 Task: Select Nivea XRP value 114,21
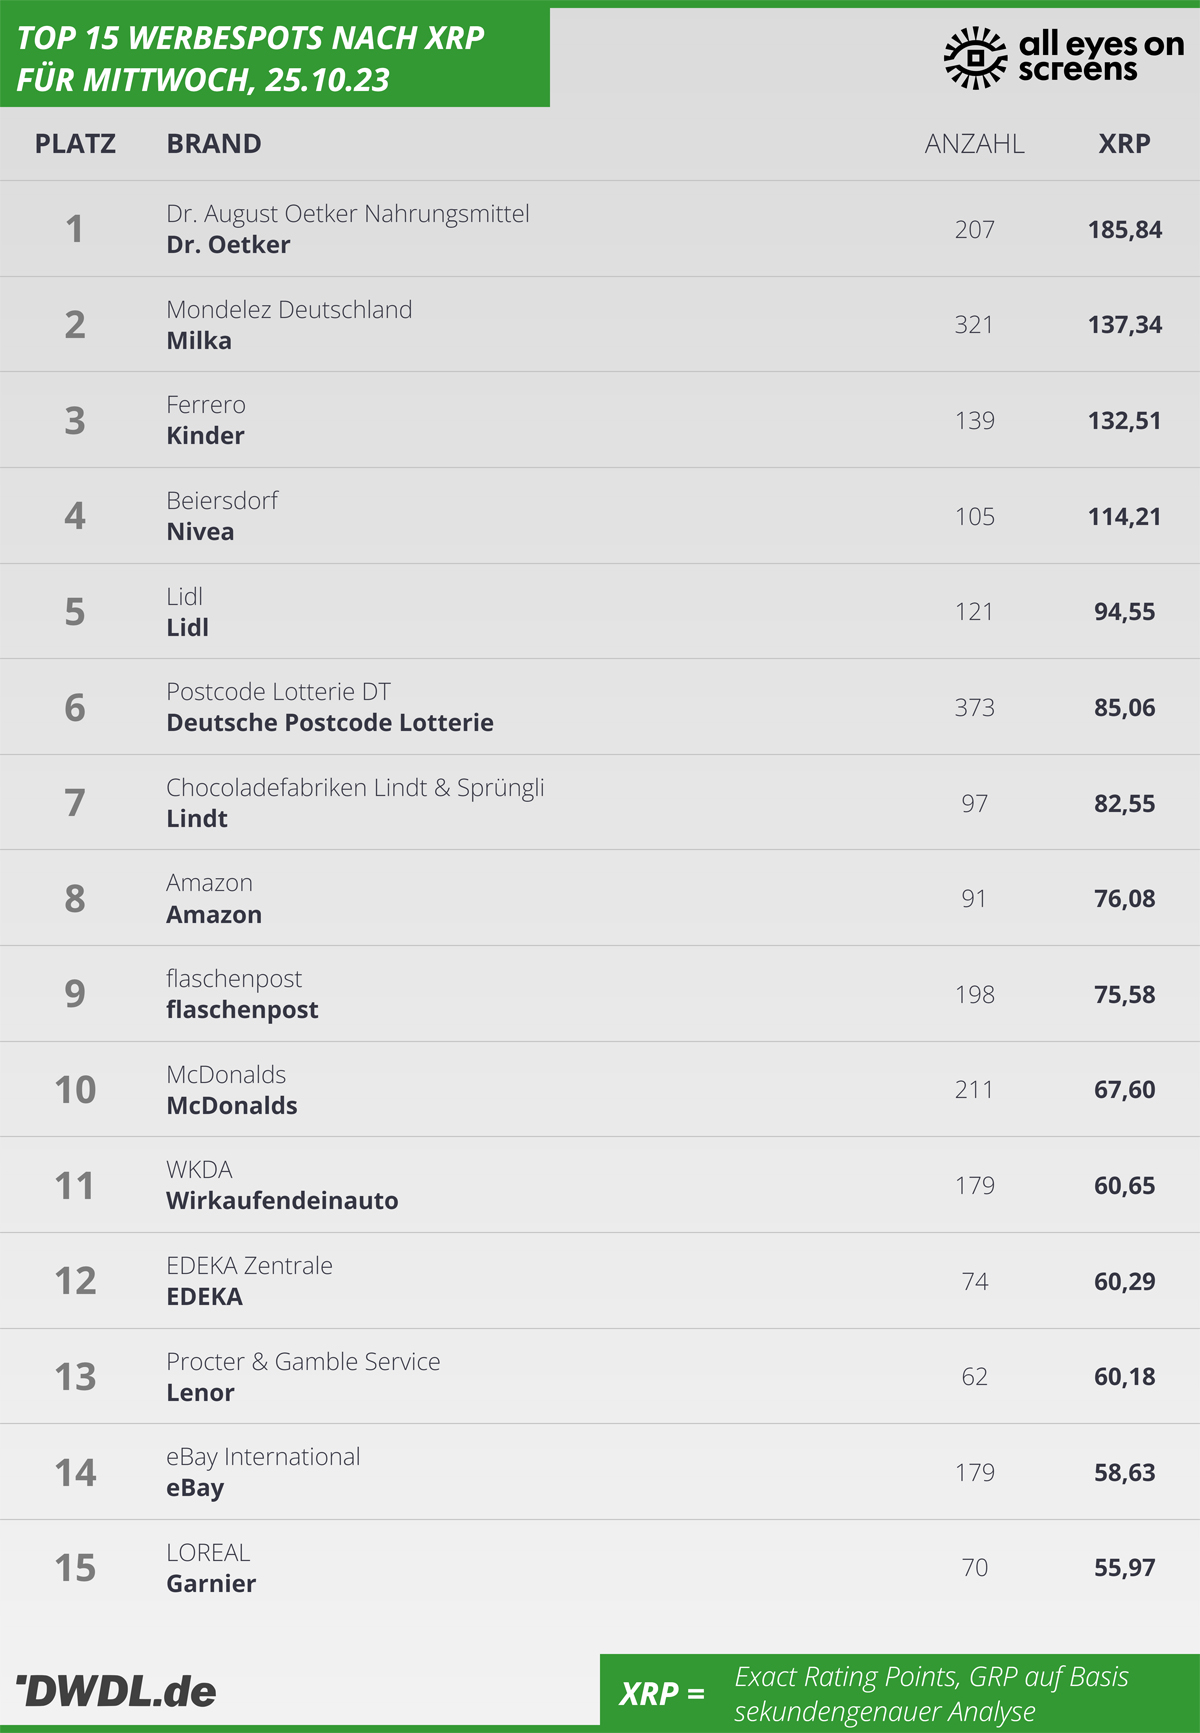[1124, 516]
